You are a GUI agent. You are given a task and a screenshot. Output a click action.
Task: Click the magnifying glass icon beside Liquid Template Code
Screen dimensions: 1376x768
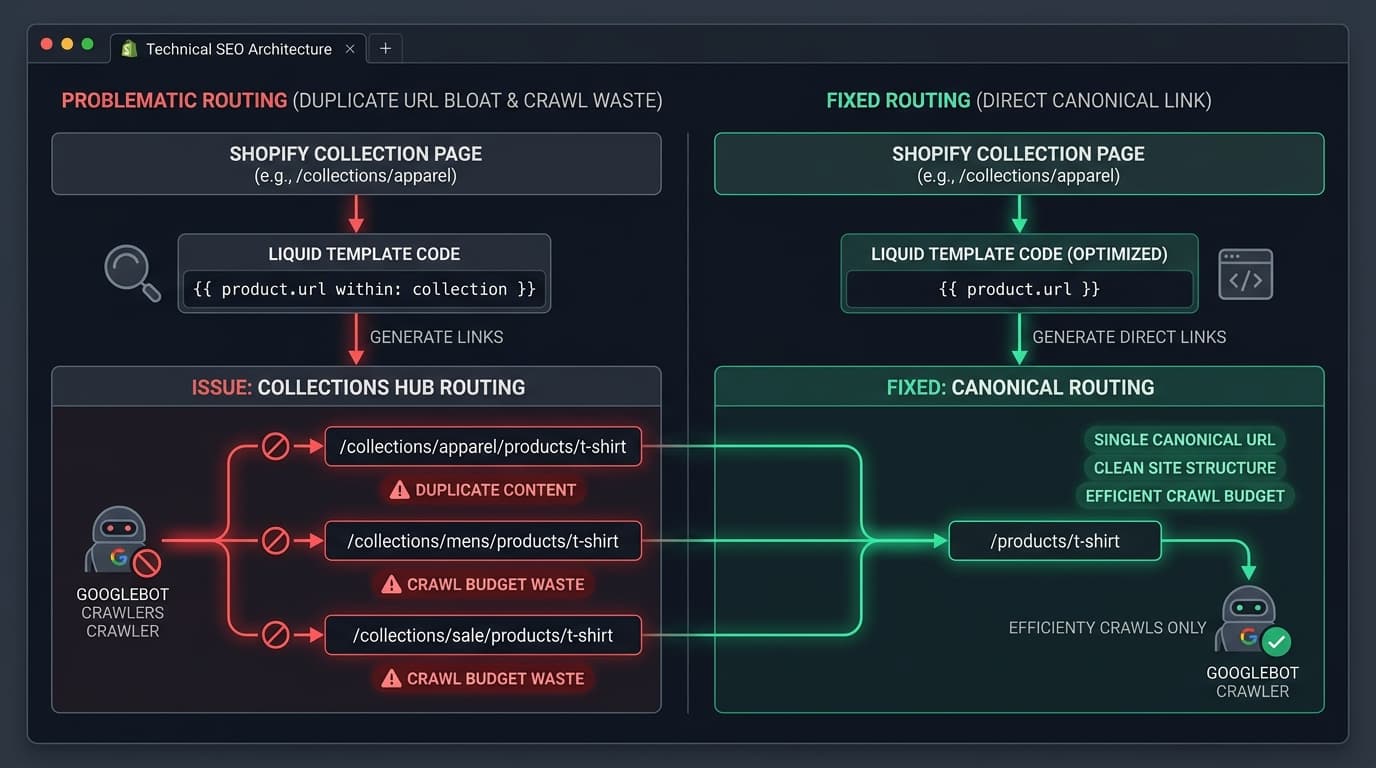pyautogui.click(x=132, y=273)
